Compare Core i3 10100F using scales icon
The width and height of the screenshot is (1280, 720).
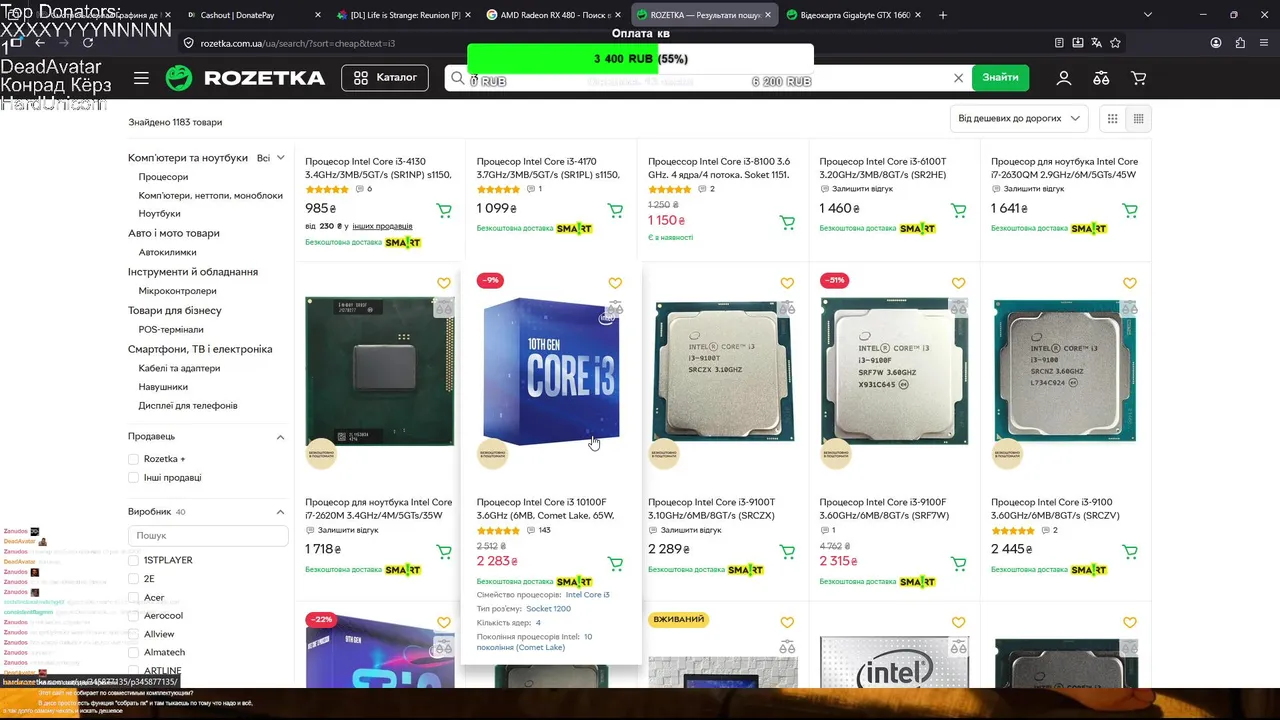tap(615, 308)
